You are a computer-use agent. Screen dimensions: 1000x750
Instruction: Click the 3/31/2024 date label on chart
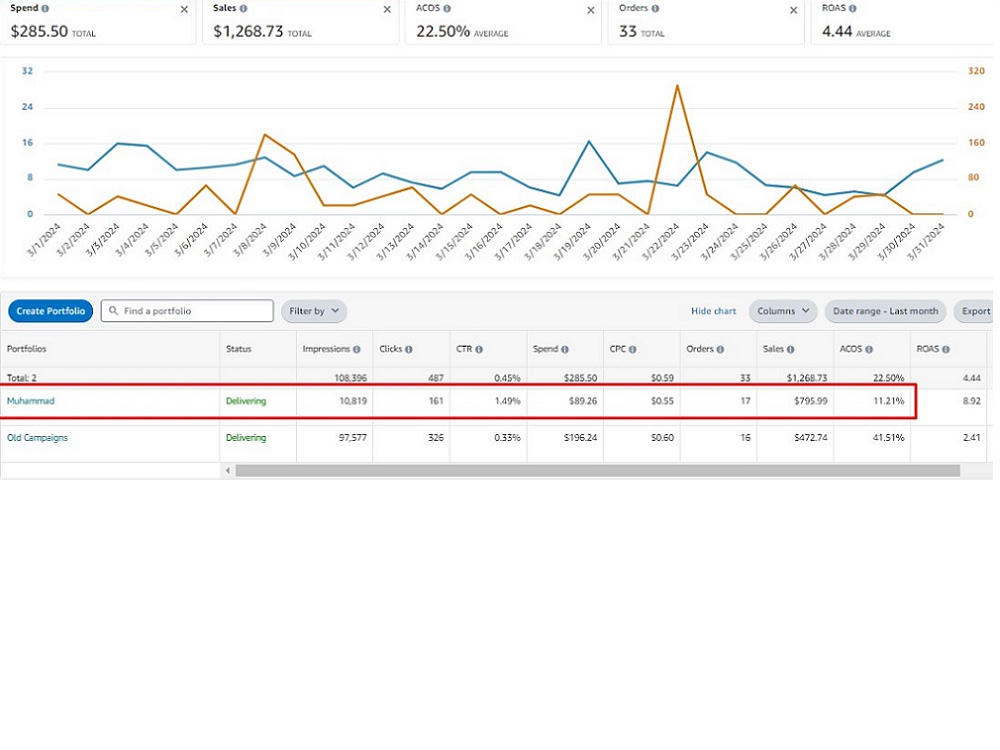925,242
